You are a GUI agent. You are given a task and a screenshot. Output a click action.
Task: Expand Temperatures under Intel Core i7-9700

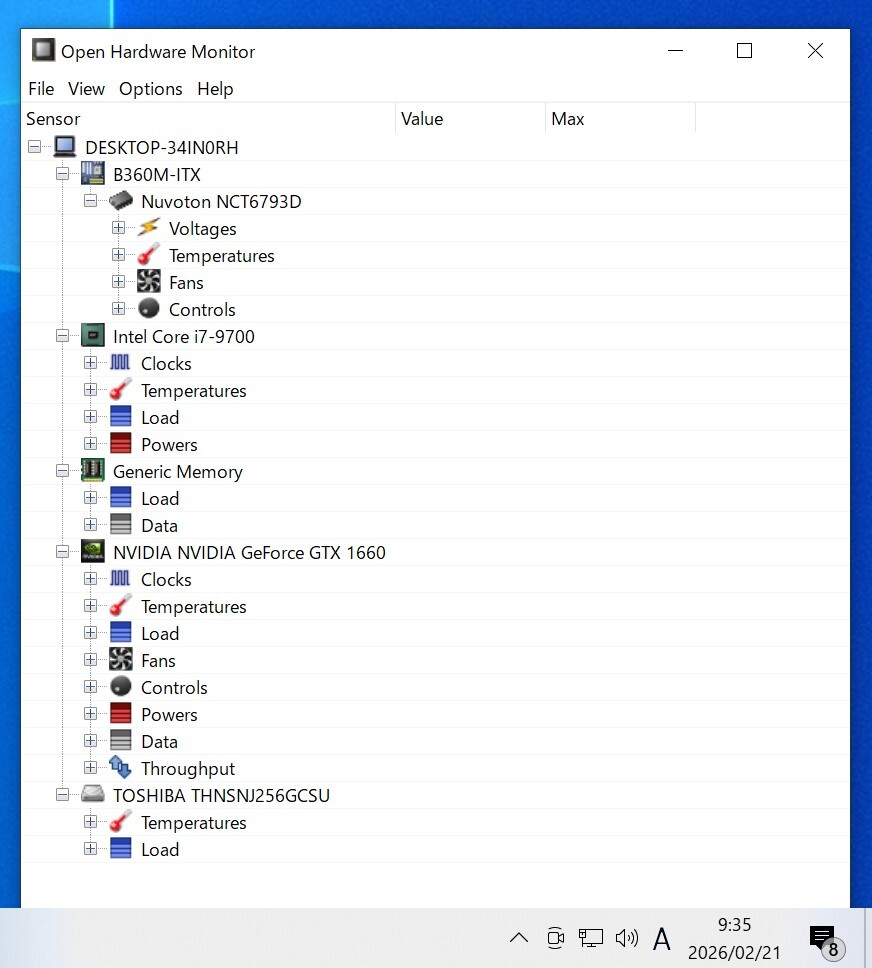[x=91, y=390]
